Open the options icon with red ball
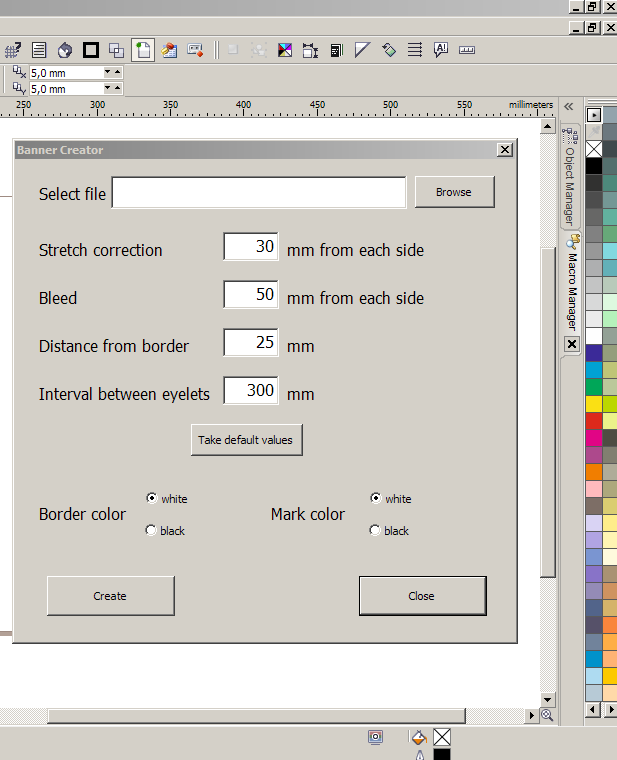617x760 pixels. coord(169,50)
